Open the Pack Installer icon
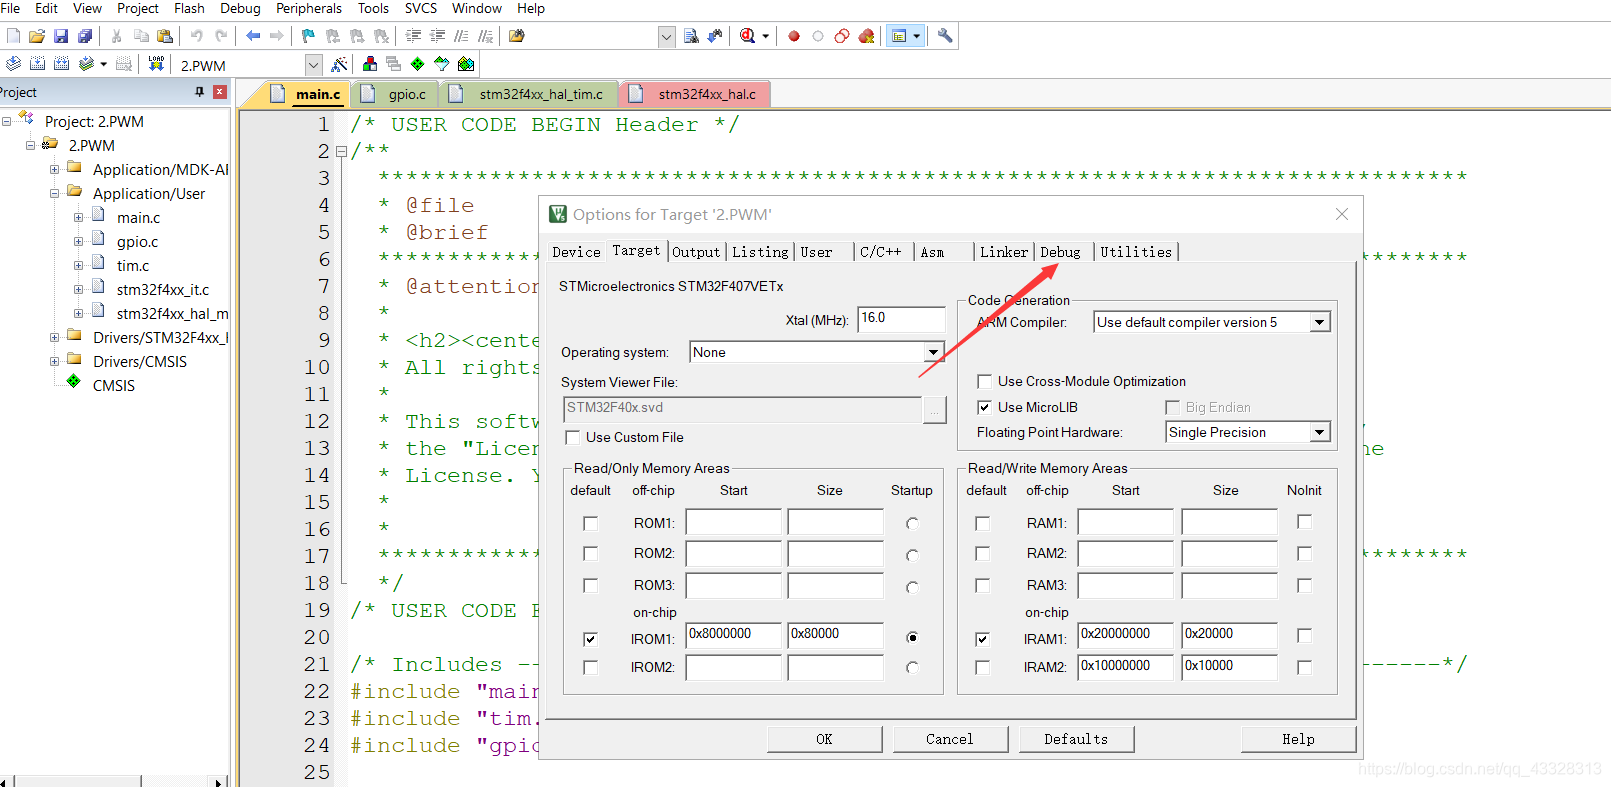Image resolution: width=1611 pixels, height=787 pixels. pyautogui.click(x=466, y=64)
